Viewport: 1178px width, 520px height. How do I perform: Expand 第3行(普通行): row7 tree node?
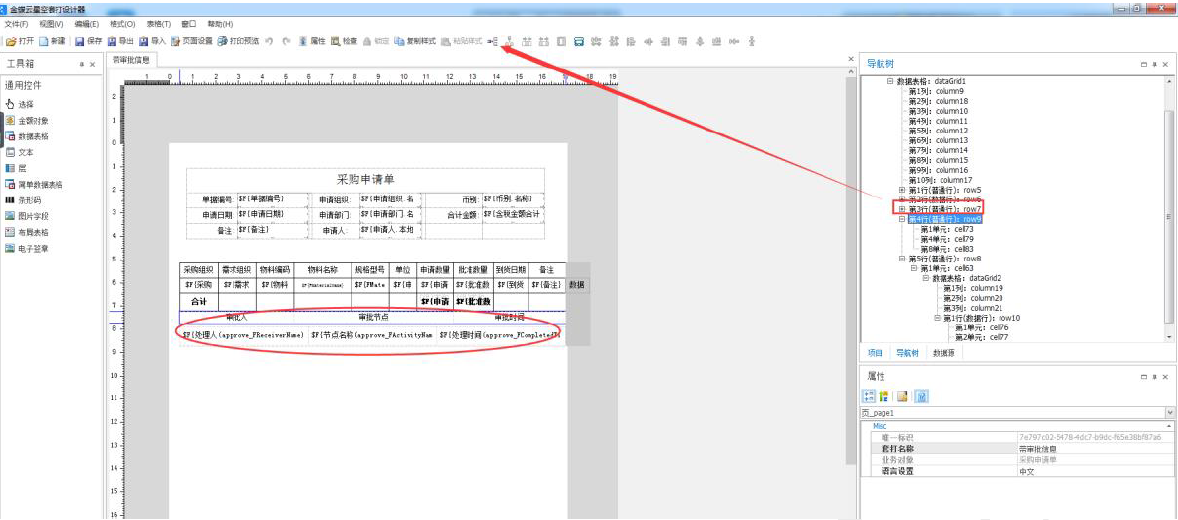tap(902, 209)
